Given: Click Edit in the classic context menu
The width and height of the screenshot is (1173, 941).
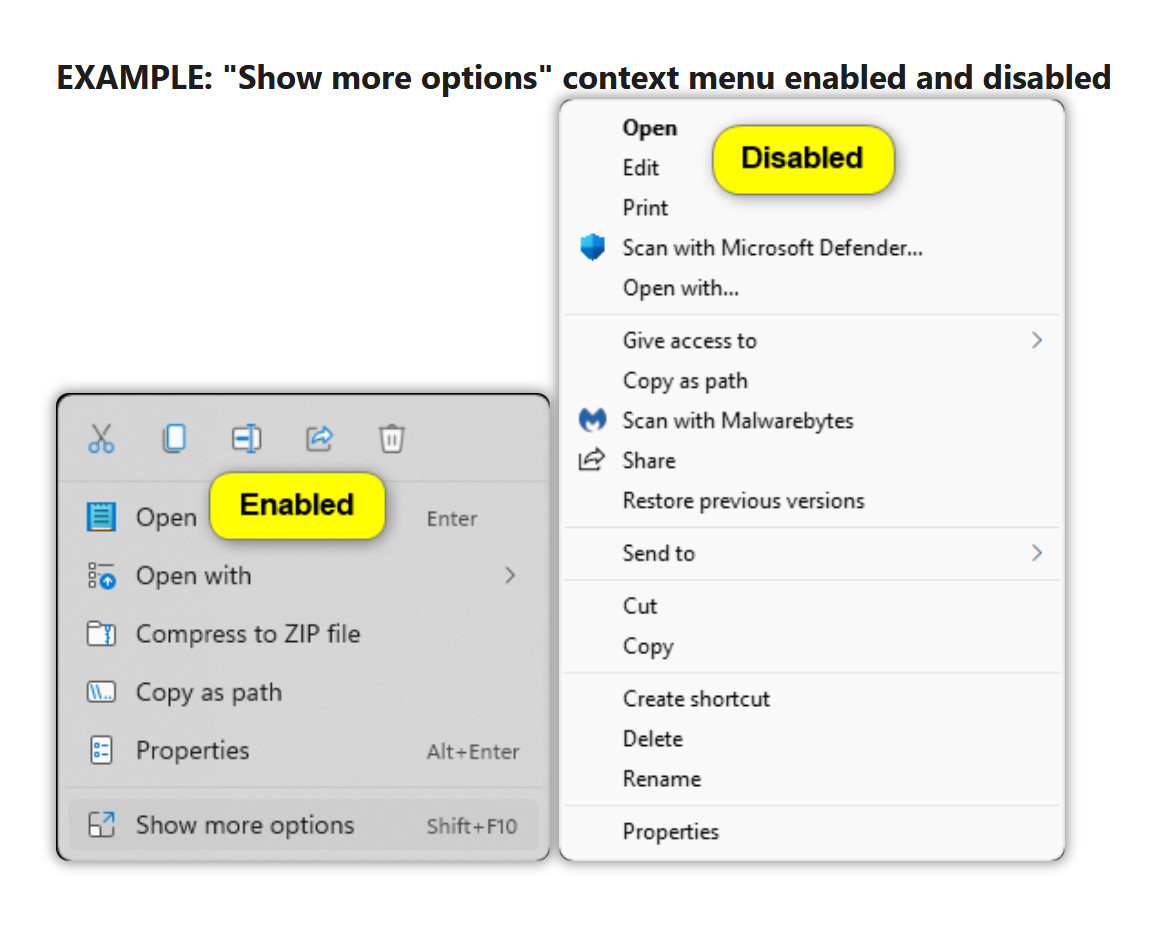Looking at the screenshot, I should (x=640, y=168).
